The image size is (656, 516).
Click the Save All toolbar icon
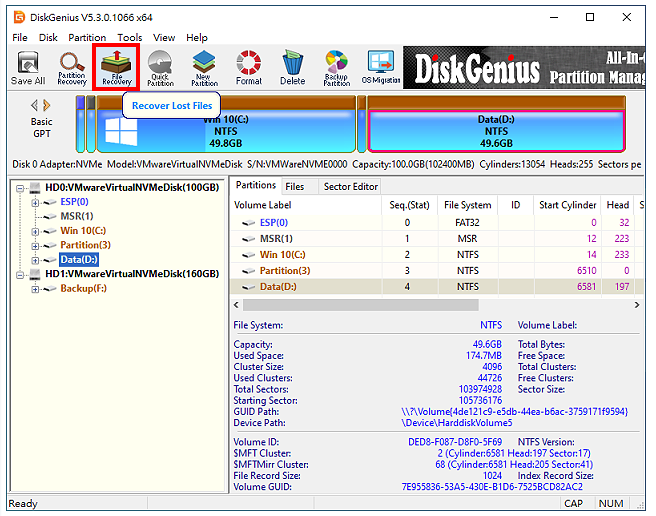(28, 68)
